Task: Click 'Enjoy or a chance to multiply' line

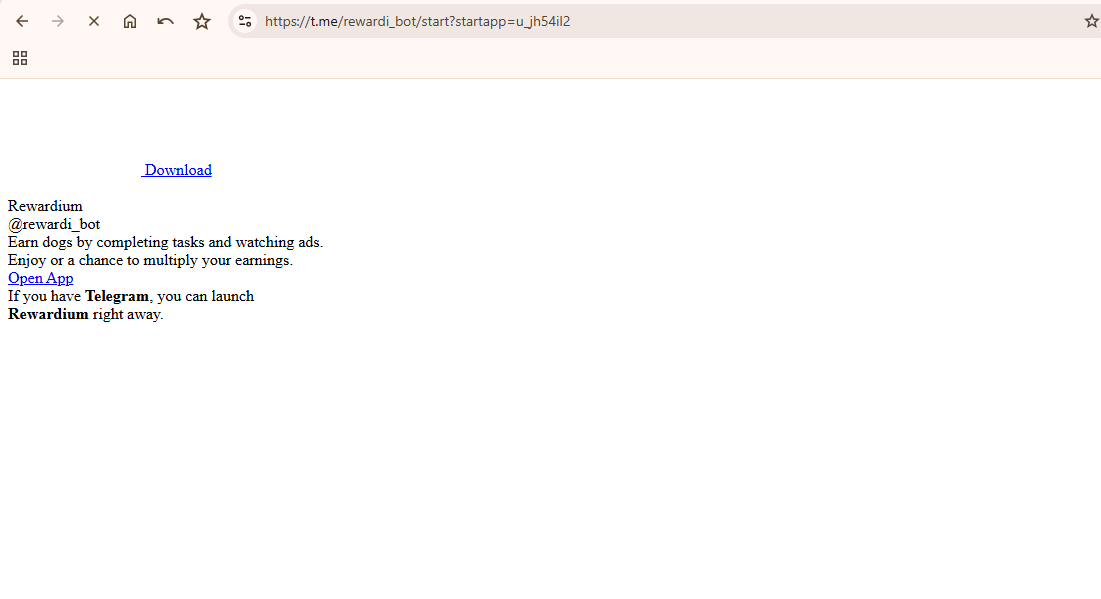Action: (150, 260)
